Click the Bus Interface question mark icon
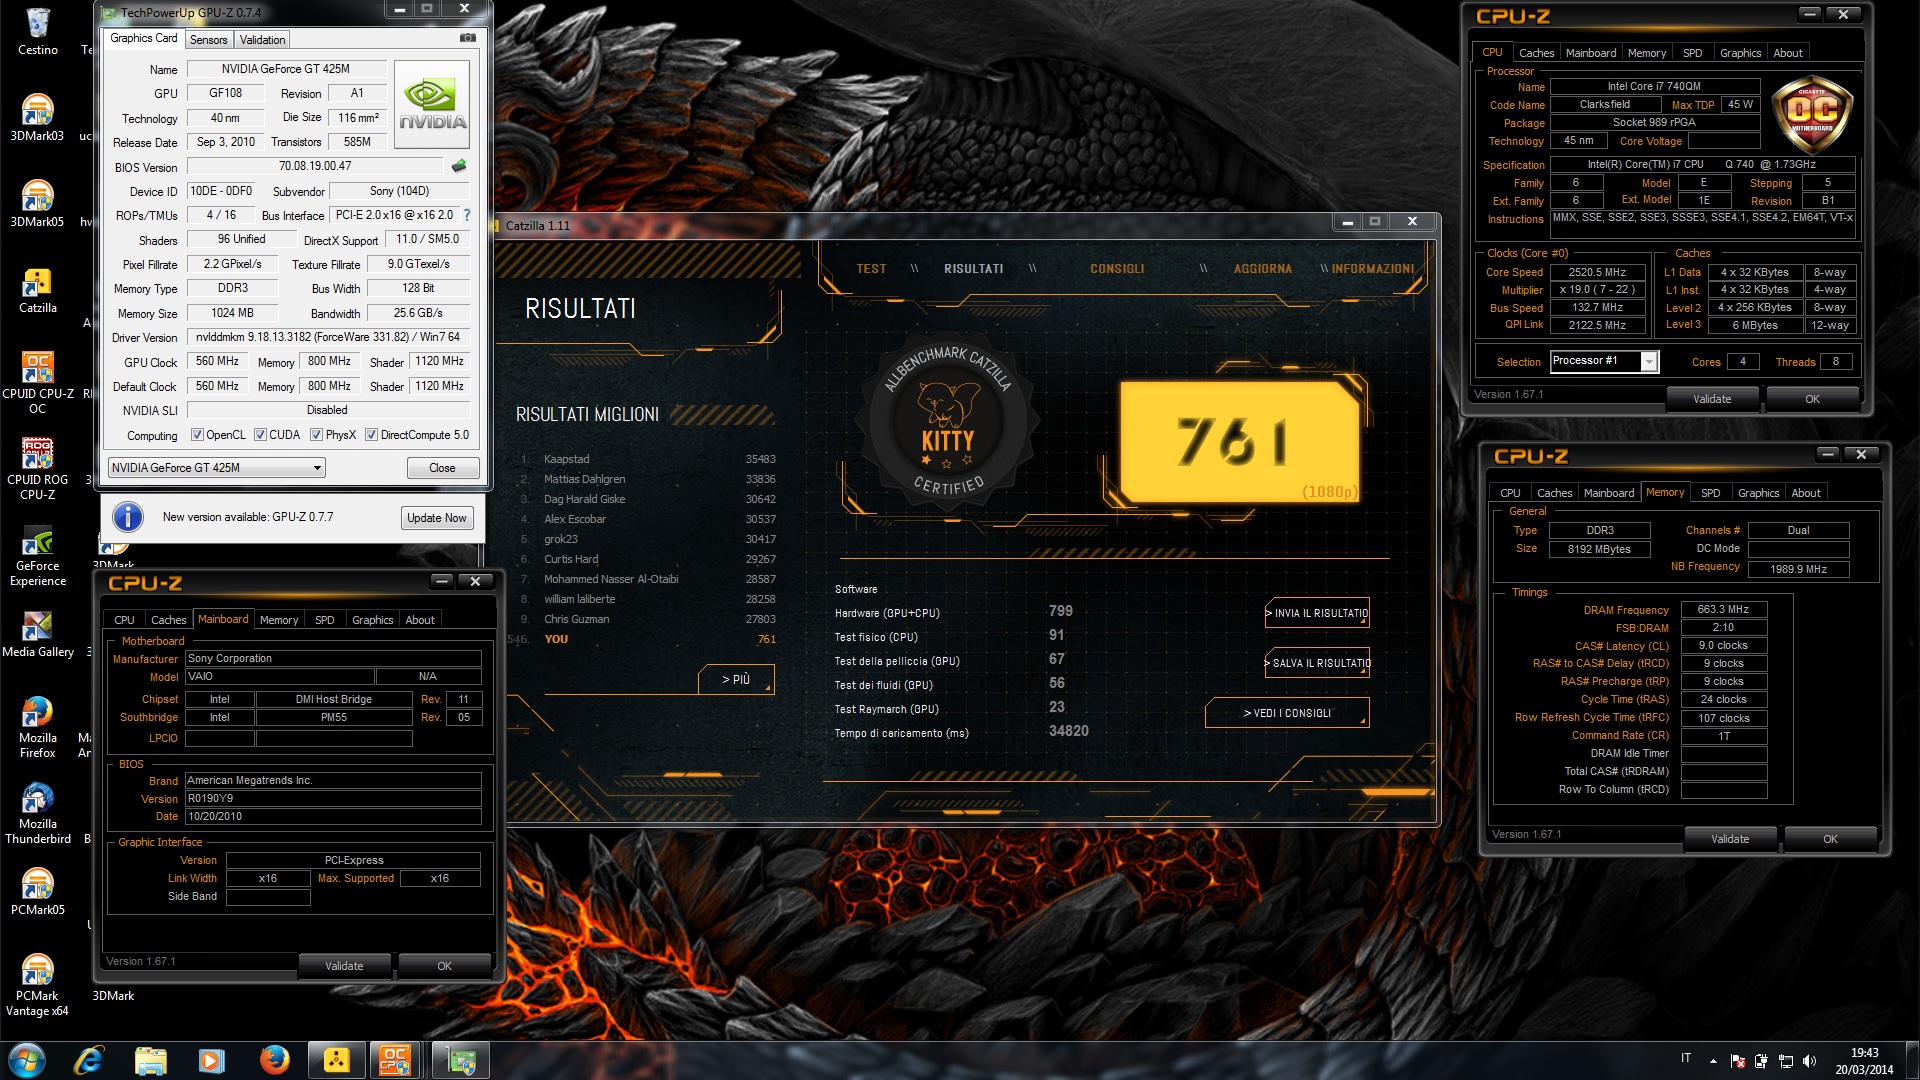This screenshot has height=1080, width=1920. (466, 215)
